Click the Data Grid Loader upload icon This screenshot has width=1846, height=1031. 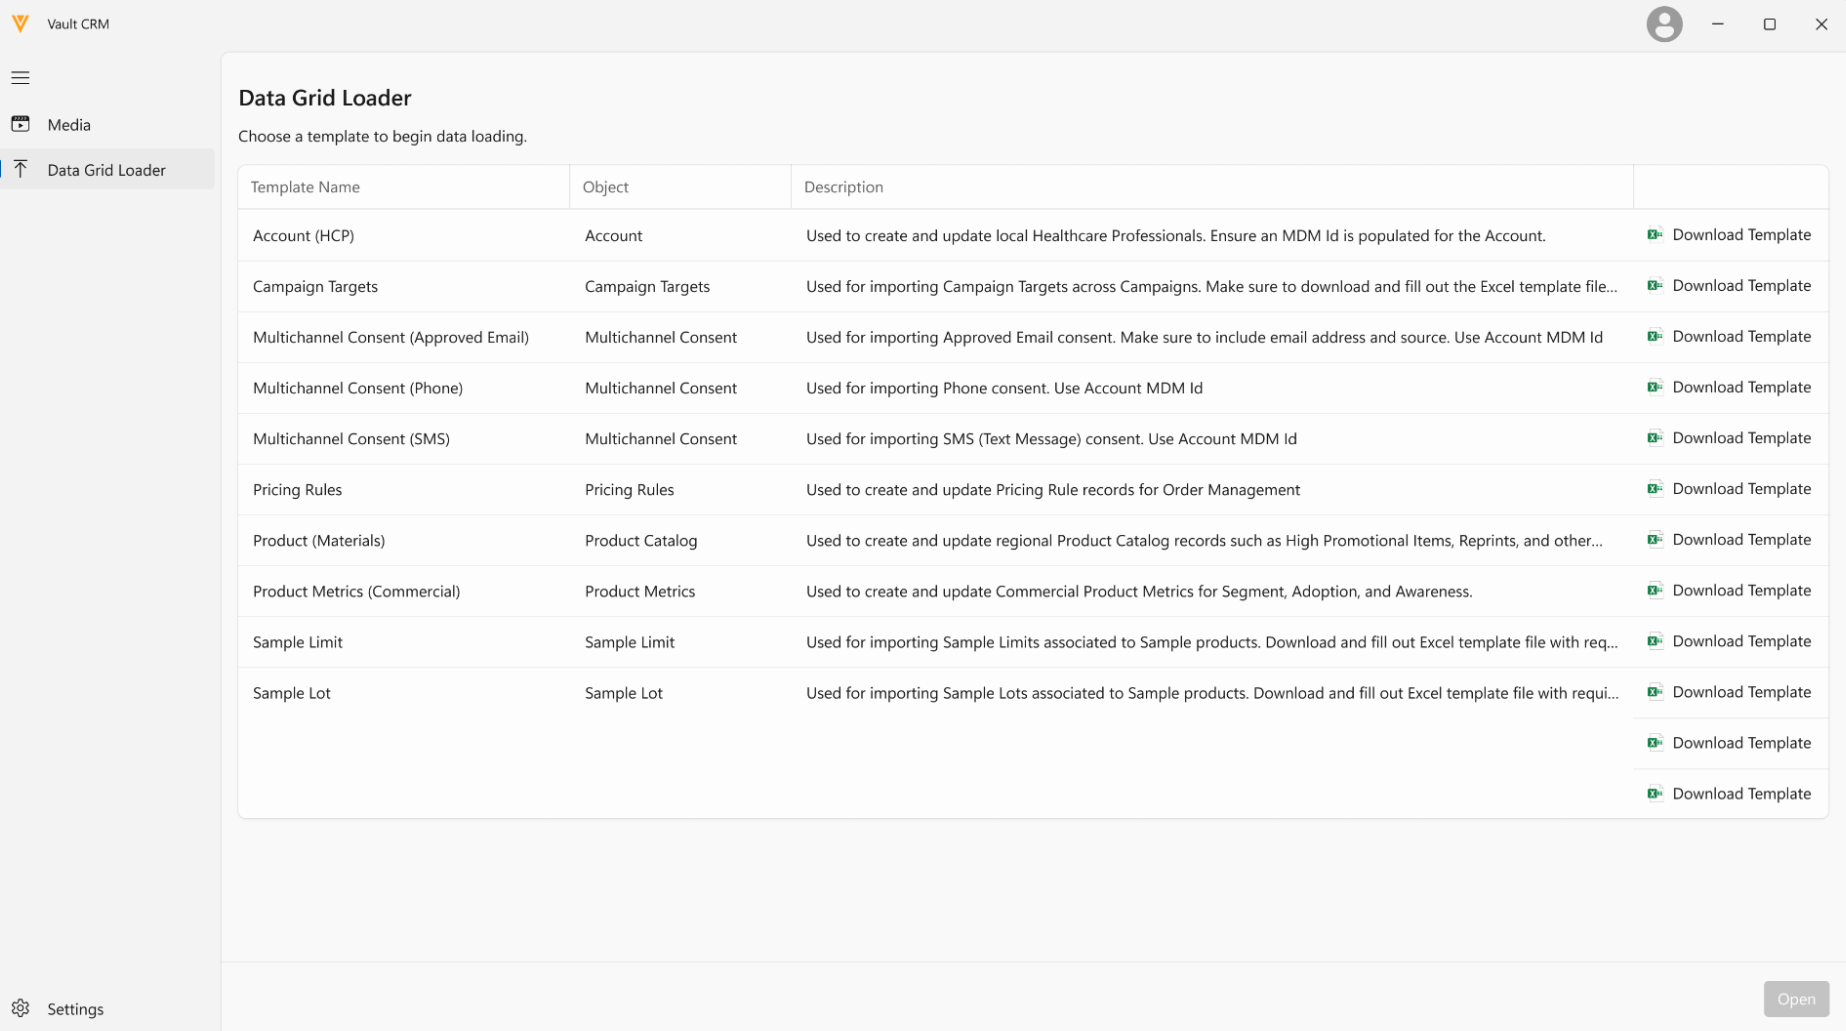coord(20,169)
